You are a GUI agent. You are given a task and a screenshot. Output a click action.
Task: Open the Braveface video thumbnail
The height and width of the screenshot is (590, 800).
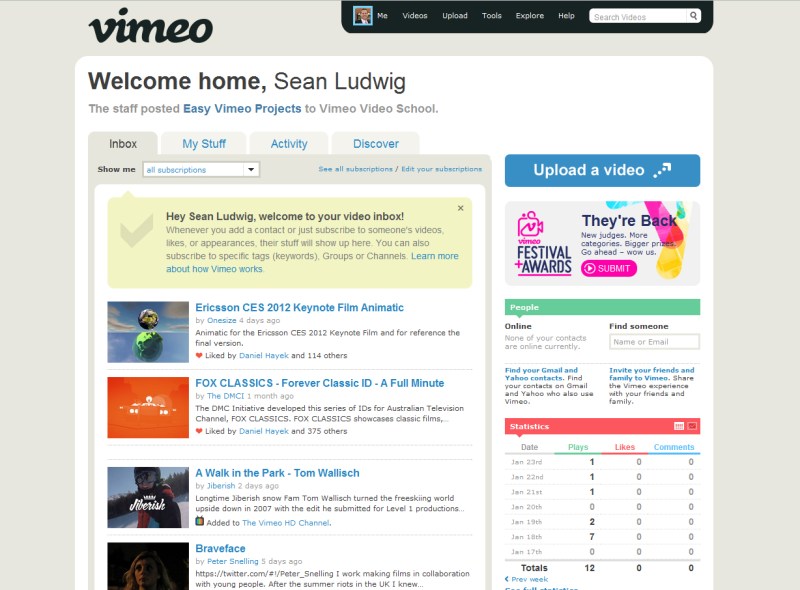pos(148,567)
